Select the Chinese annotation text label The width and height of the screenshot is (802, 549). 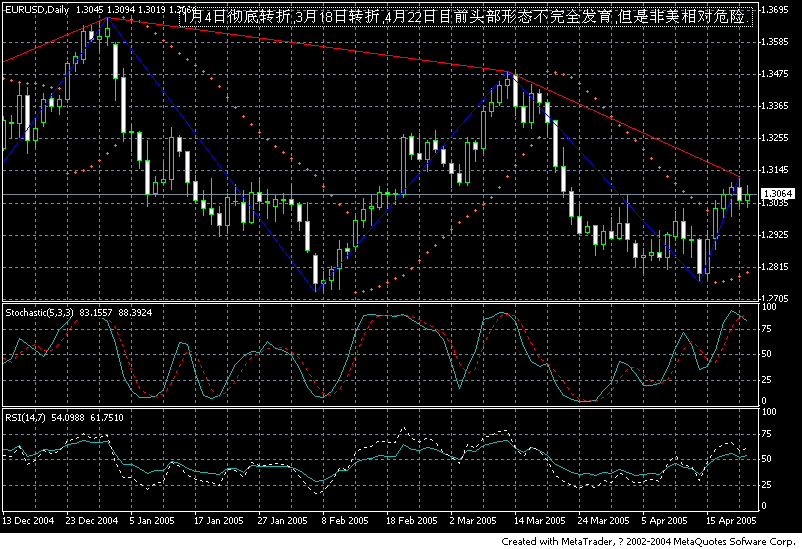pyautogui.click(x=466, y=16)
